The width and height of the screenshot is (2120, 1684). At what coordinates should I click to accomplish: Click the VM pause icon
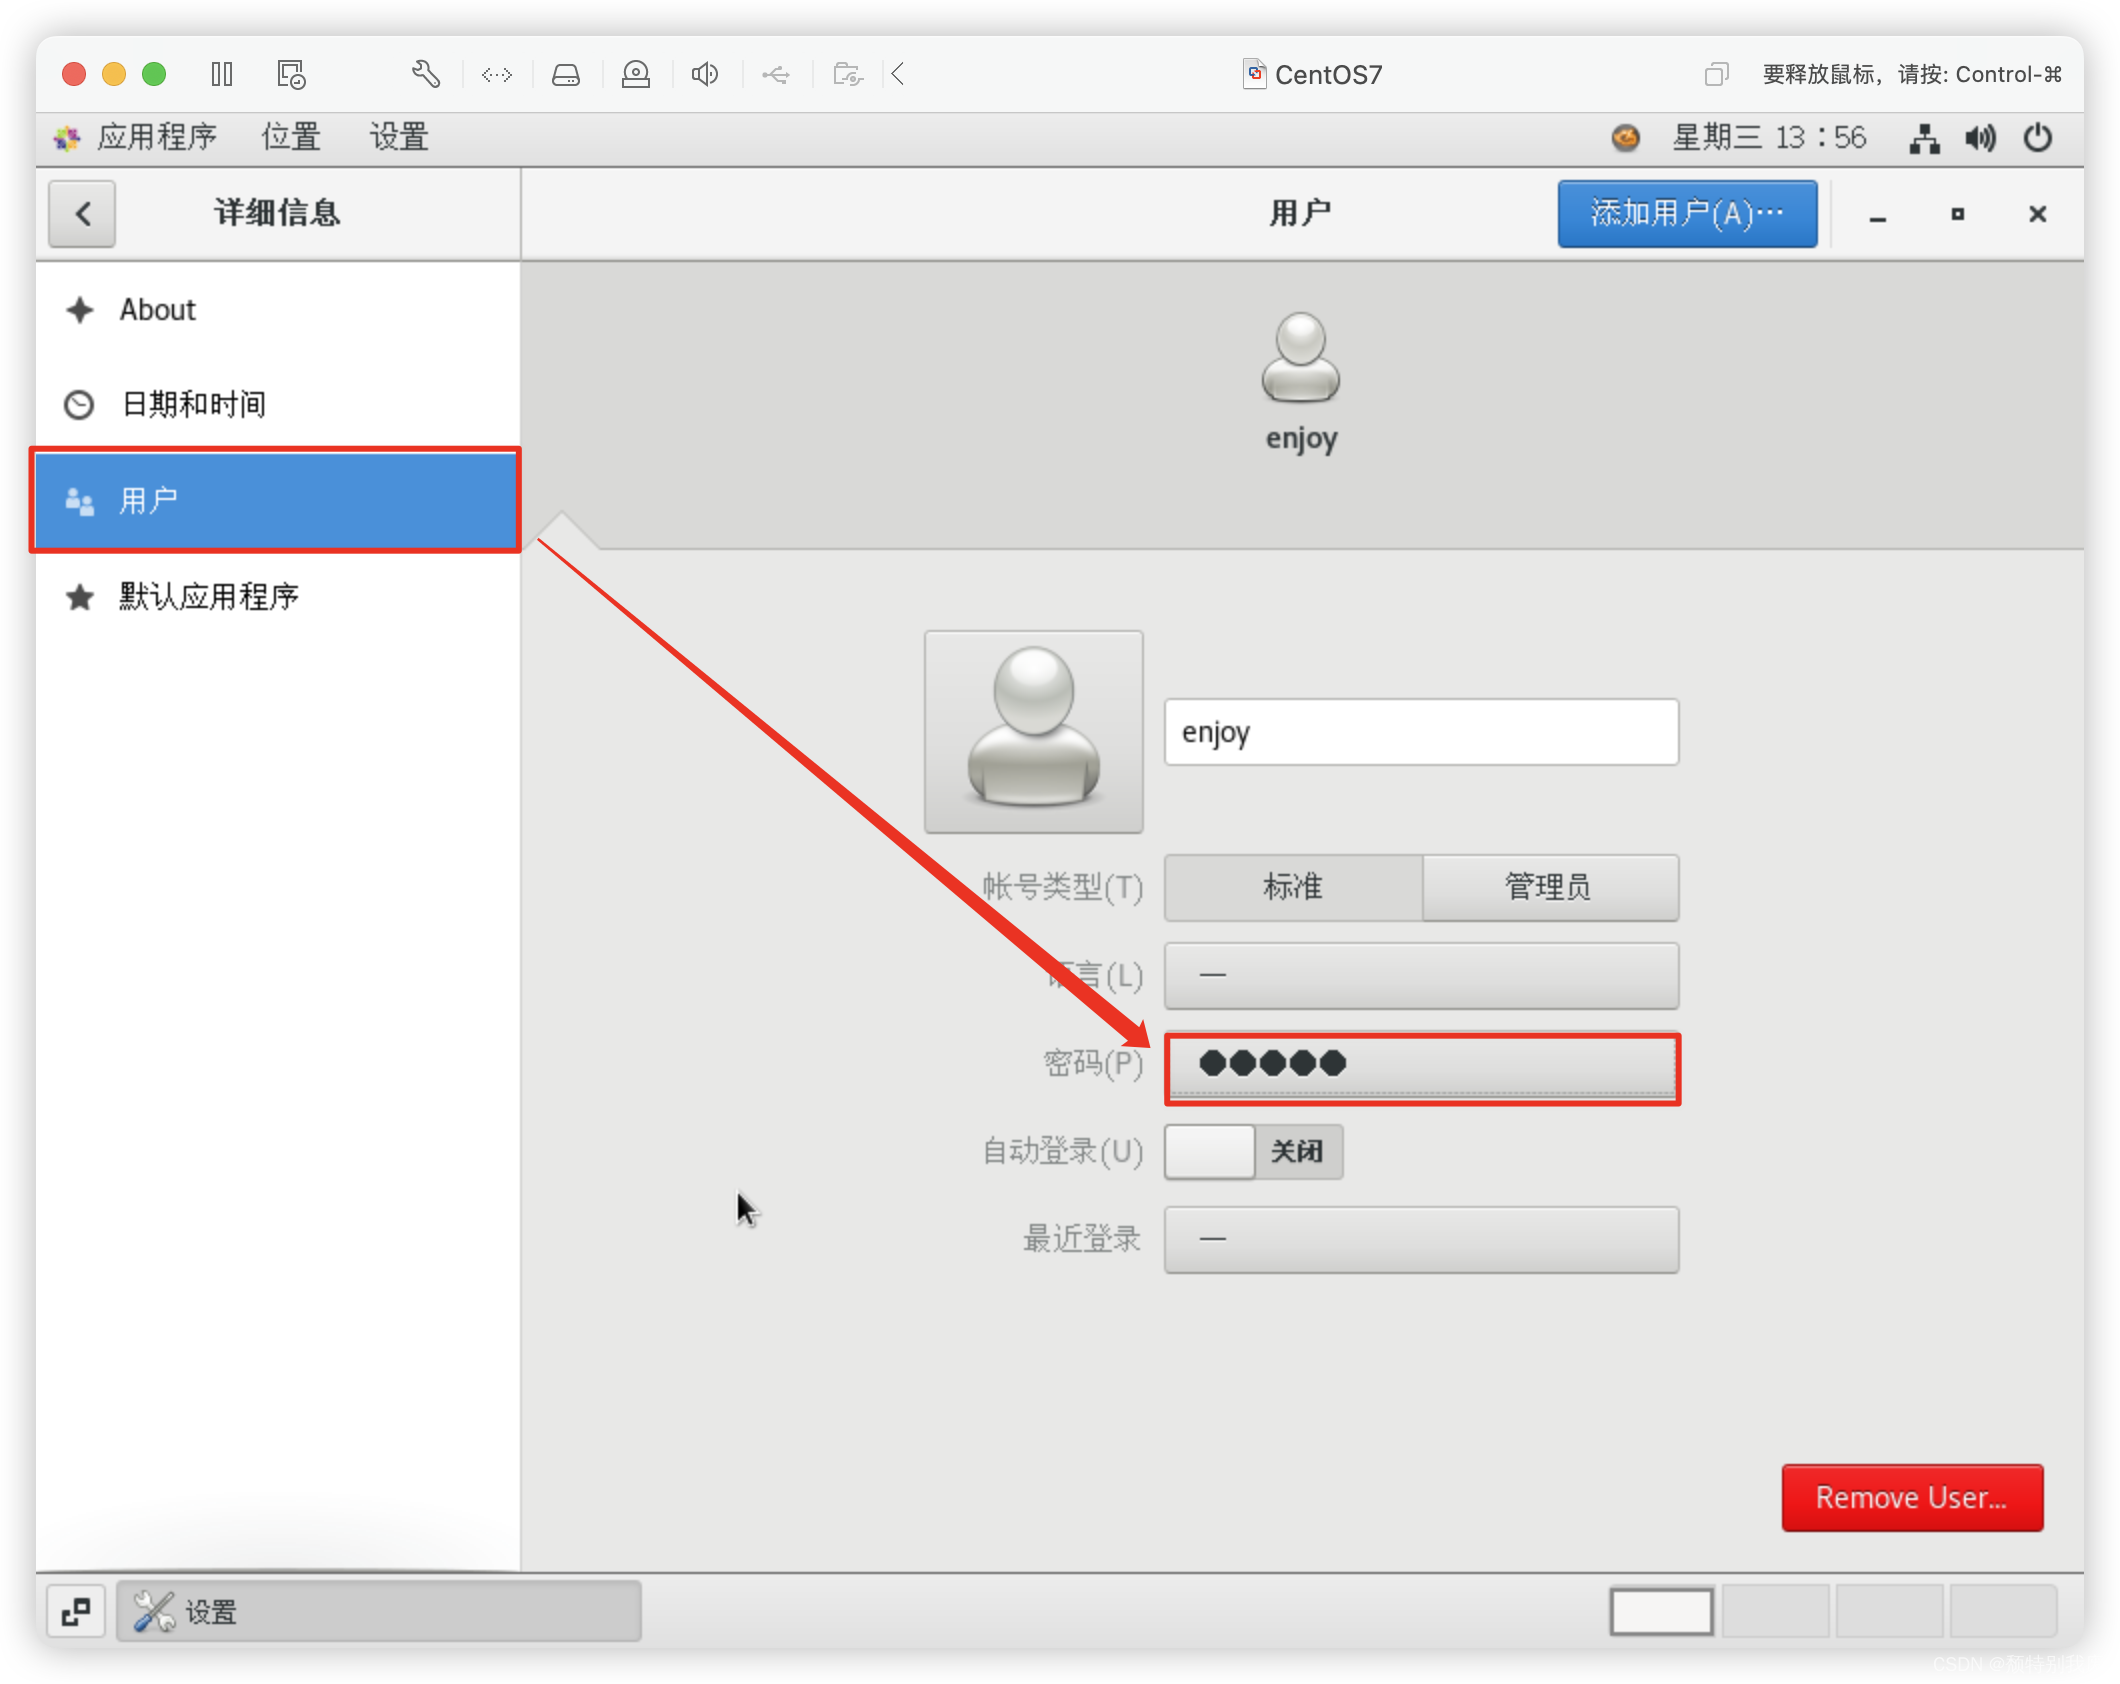click(222, 74)
